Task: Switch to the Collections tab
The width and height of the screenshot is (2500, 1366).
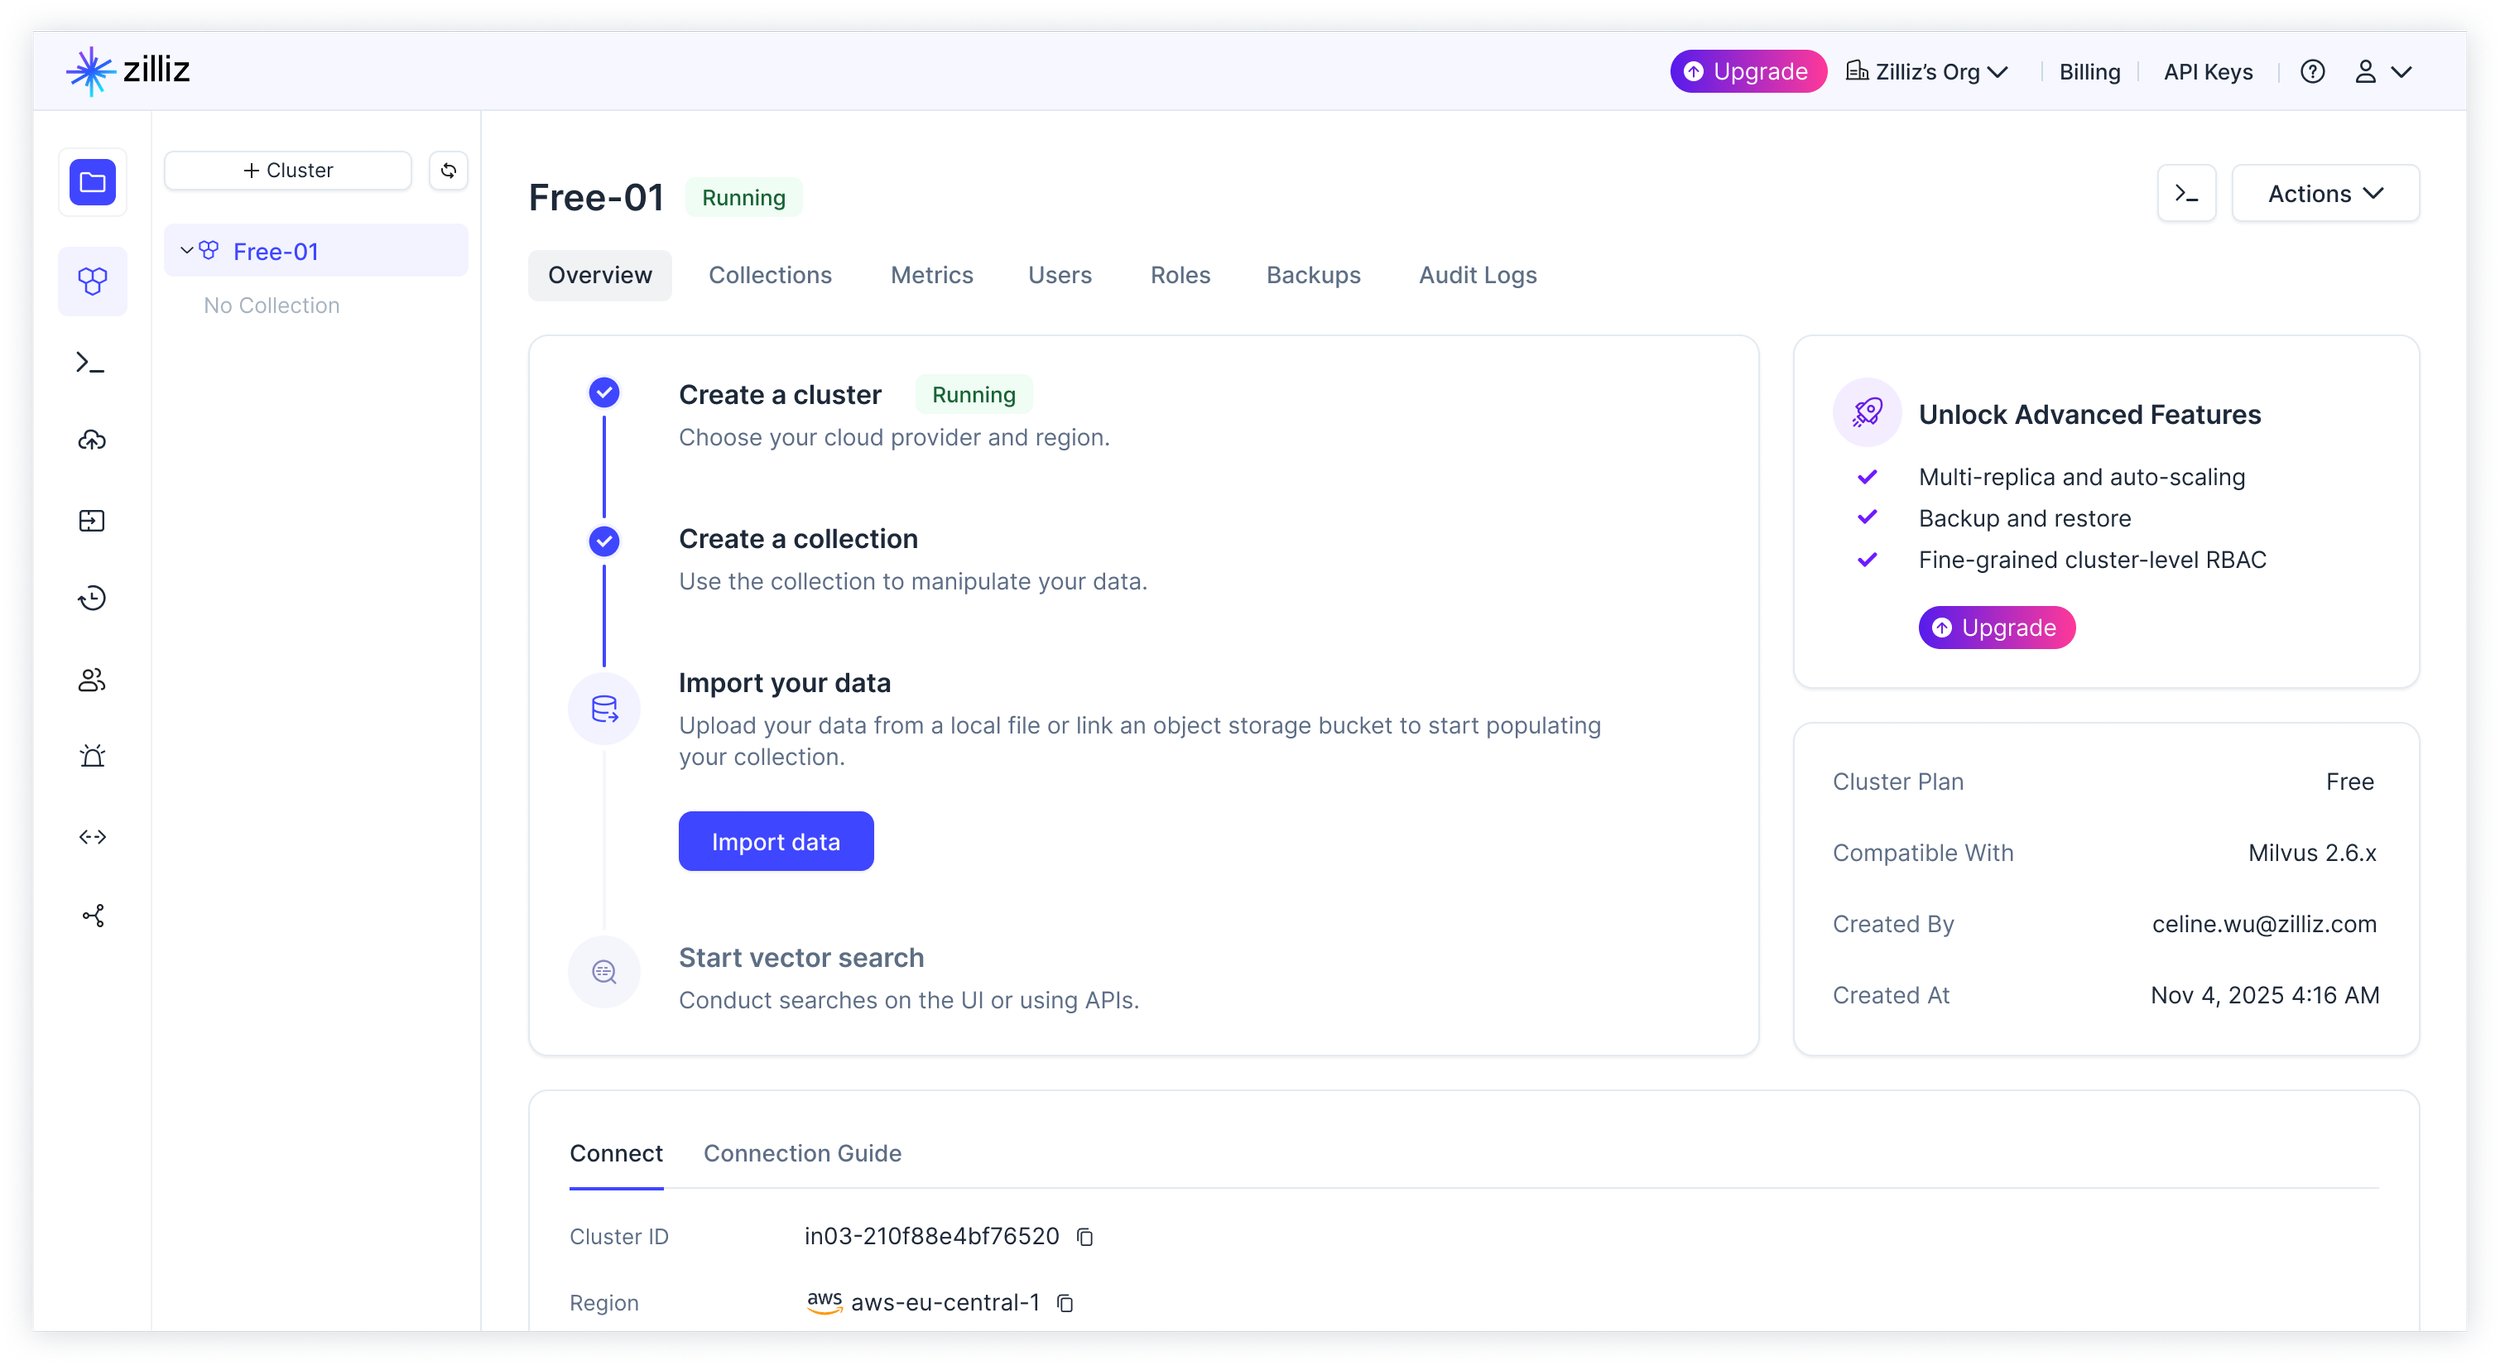Action: click(770, 275)
